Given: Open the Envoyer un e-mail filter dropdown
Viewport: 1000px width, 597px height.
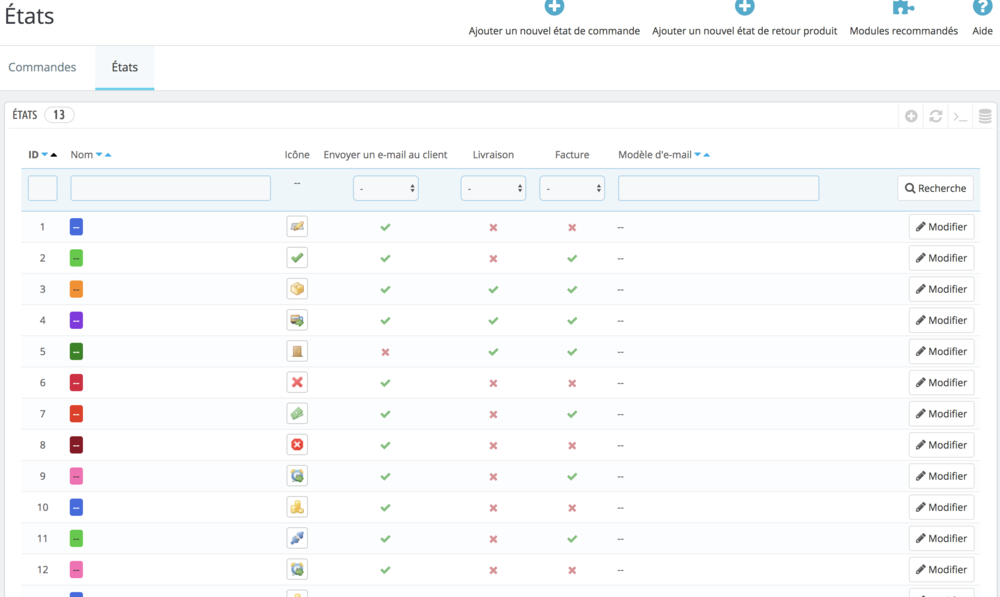Looking at the screenshot, I should tap(385, 188).
